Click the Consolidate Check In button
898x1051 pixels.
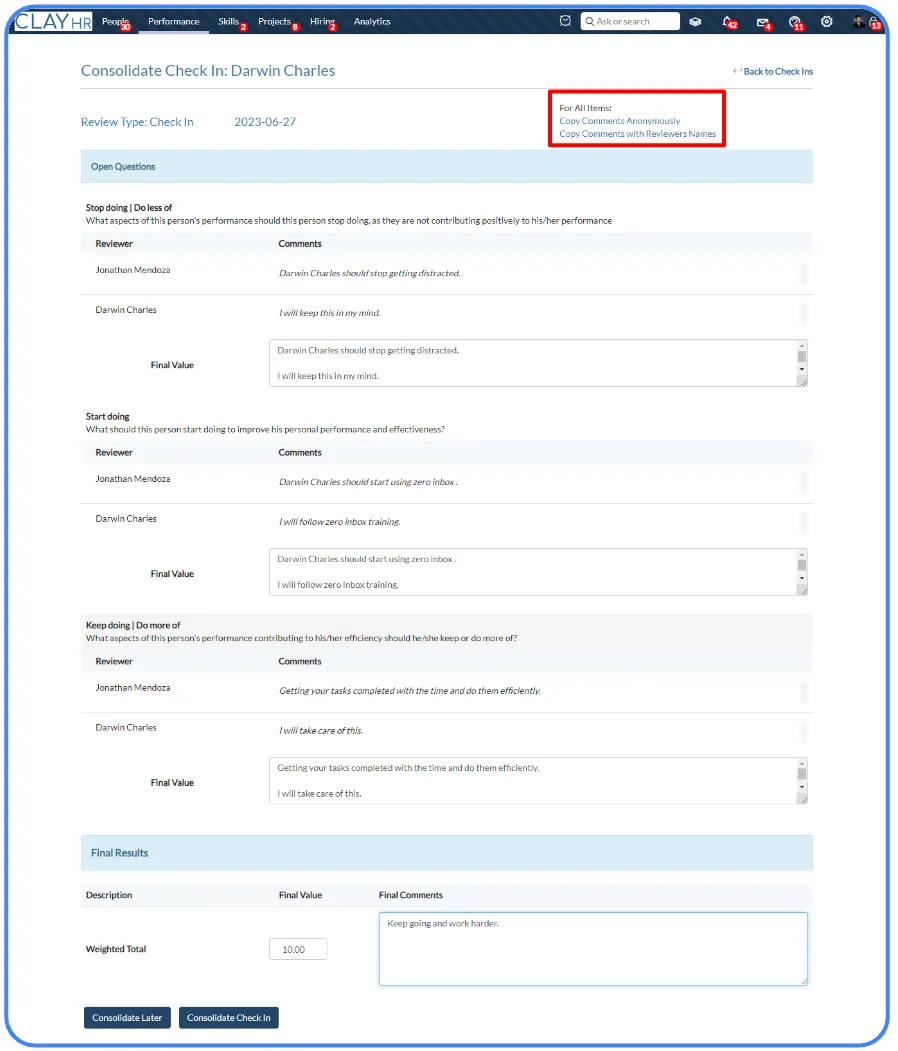[x=229, y=1017]
